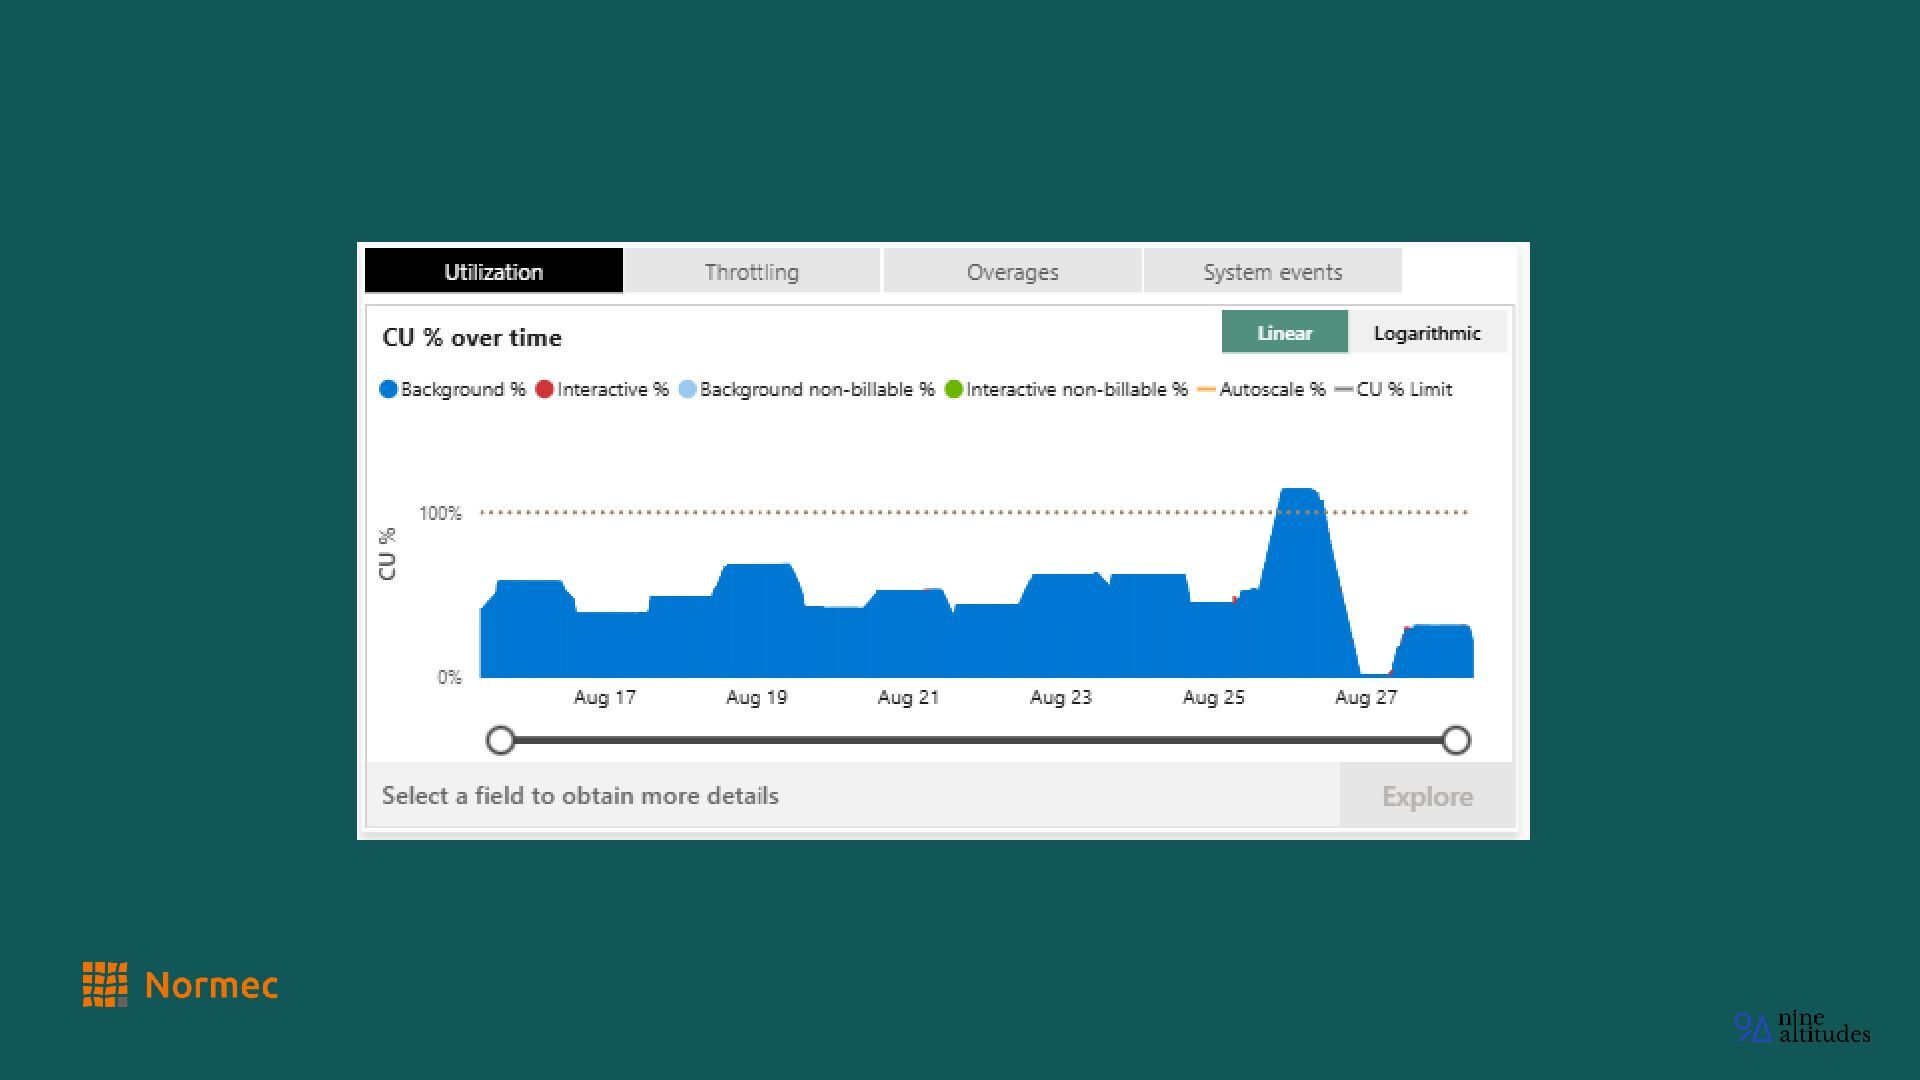Click Background non-billable % legend marker
This screenshot has width=1920, height=1080.
point(687,389)
